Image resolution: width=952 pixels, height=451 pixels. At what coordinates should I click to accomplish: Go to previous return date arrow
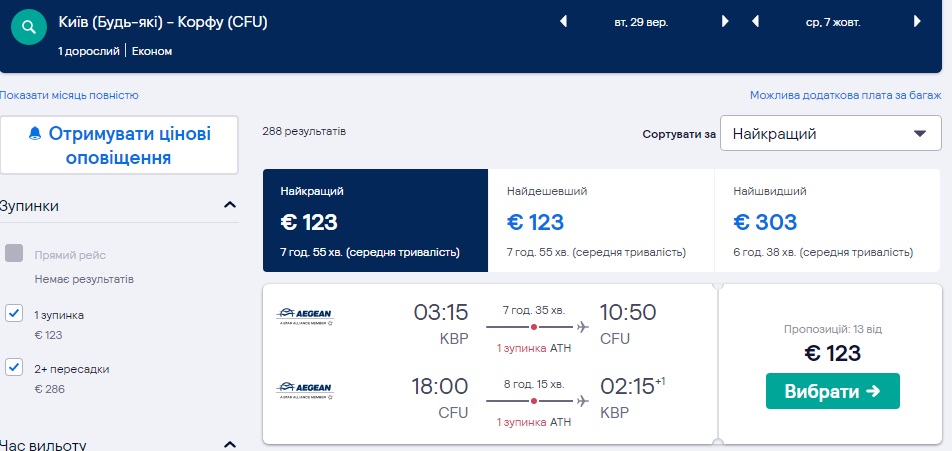[x=756, y=21]
